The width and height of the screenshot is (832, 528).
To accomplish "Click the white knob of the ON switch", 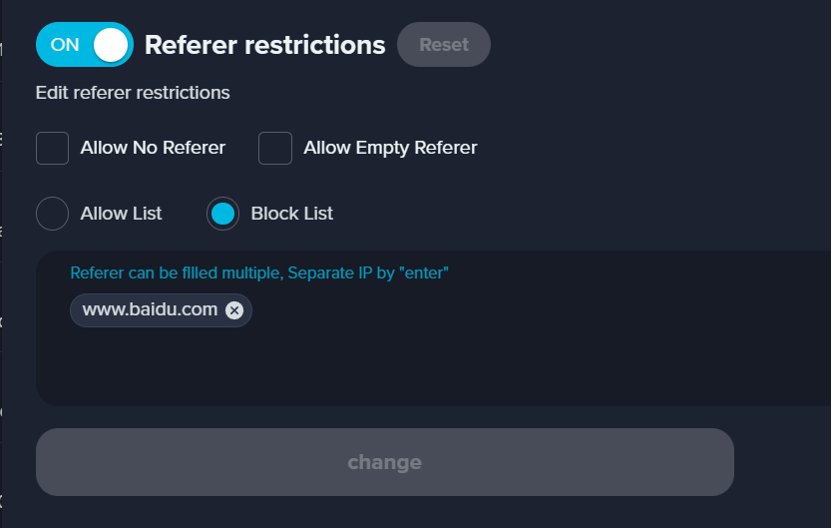I will click(110, 45).
